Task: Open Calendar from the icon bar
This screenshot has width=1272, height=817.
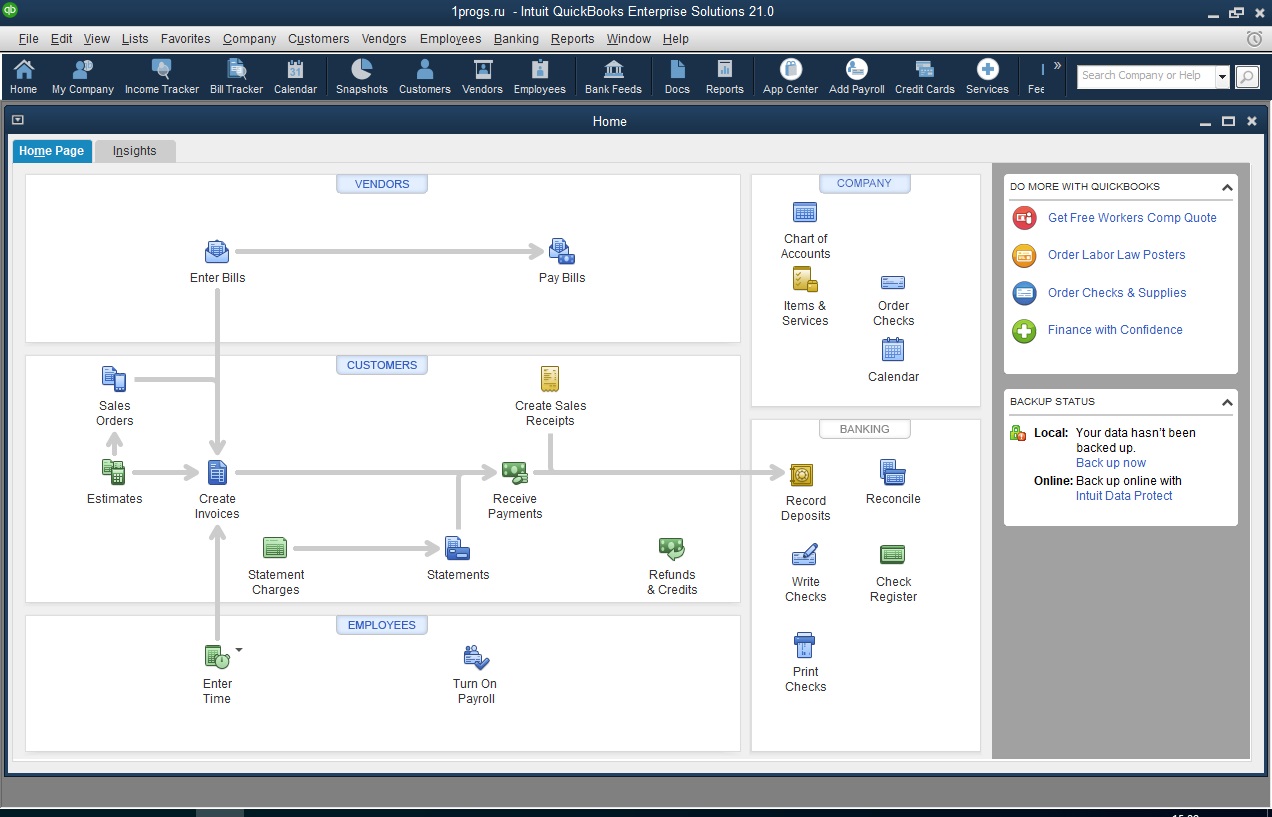Action: [295, 77]
